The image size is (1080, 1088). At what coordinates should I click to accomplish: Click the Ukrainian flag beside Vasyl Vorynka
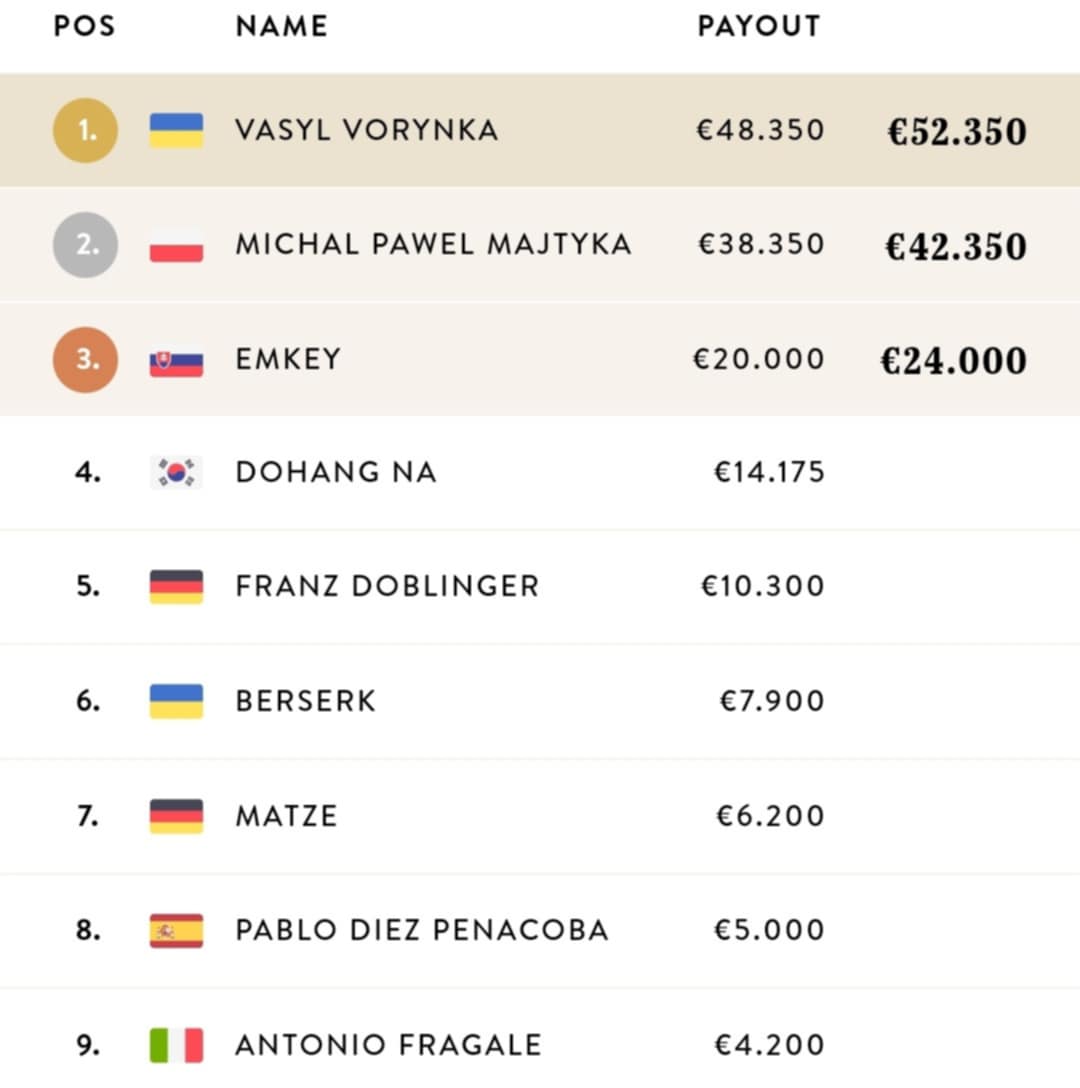point(176,130)
